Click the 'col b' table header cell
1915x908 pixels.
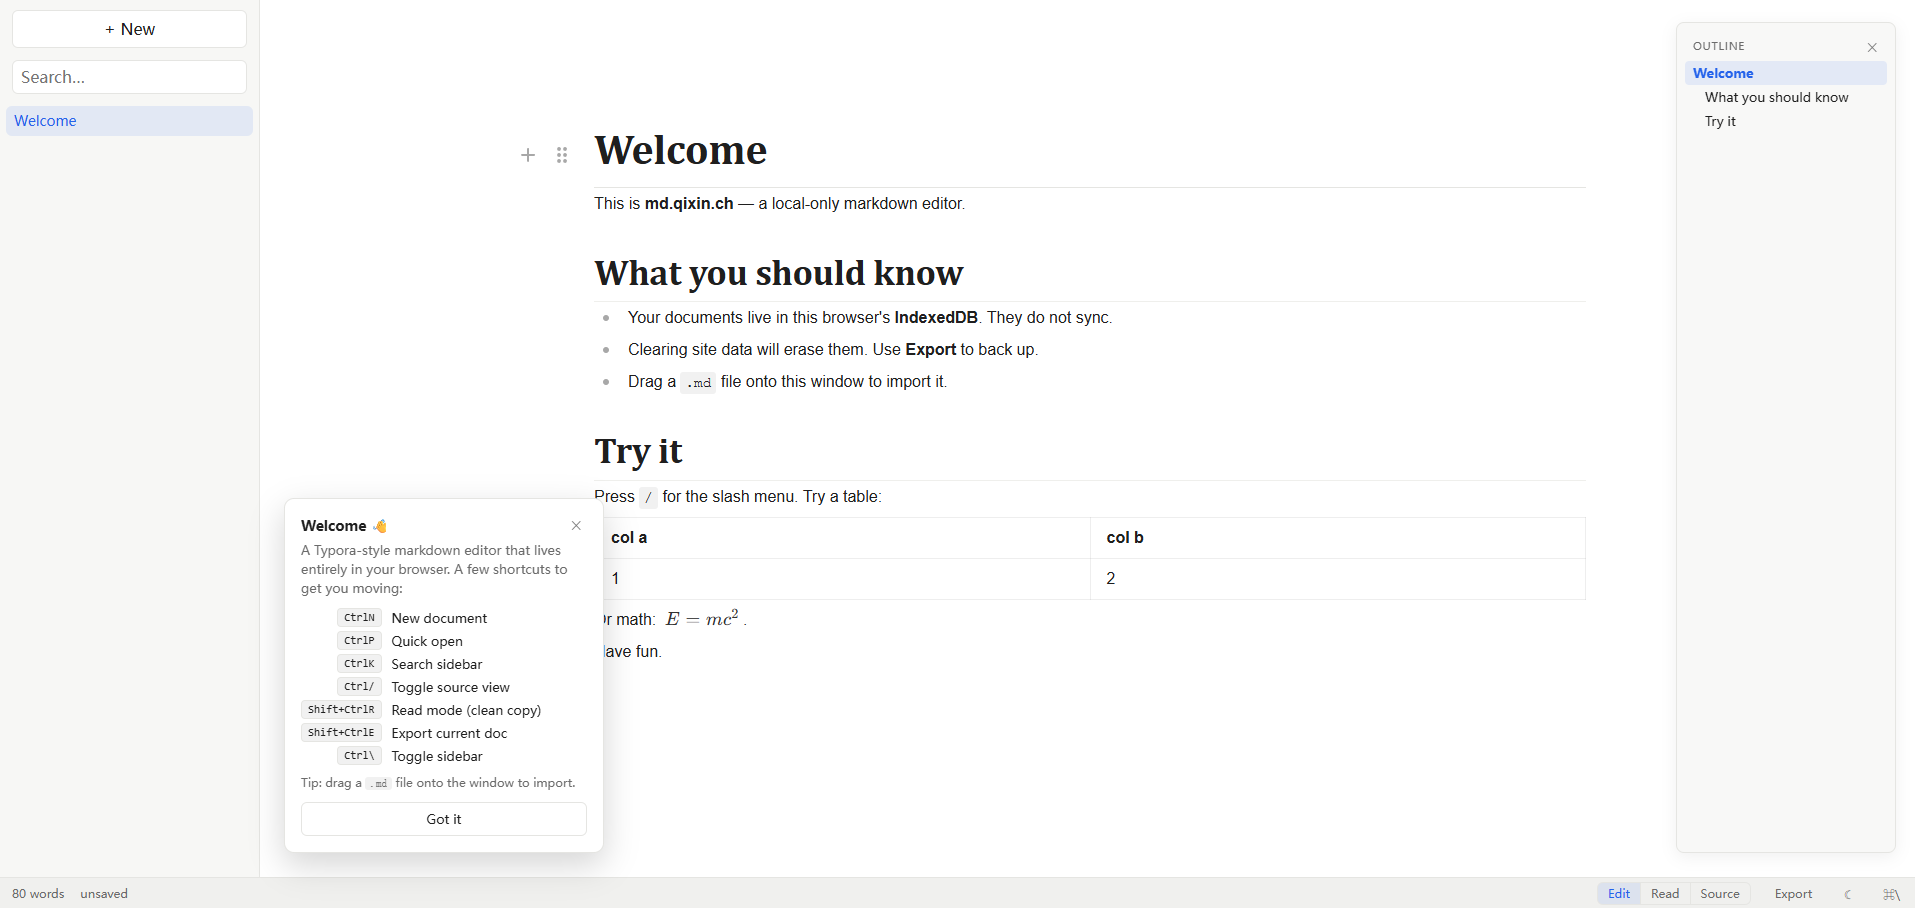pyautogui.click(x=1338, y=538)
